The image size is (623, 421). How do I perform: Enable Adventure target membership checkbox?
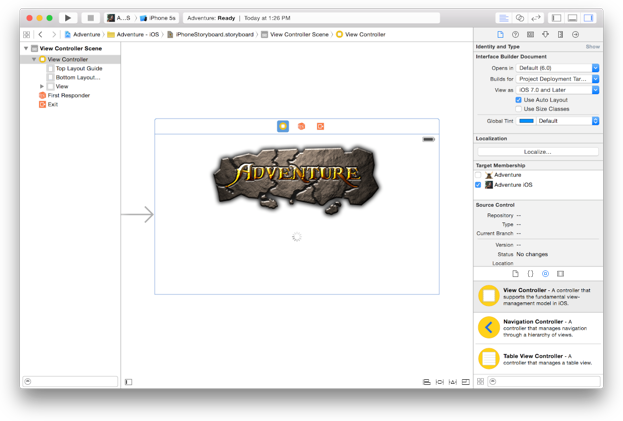478,175
